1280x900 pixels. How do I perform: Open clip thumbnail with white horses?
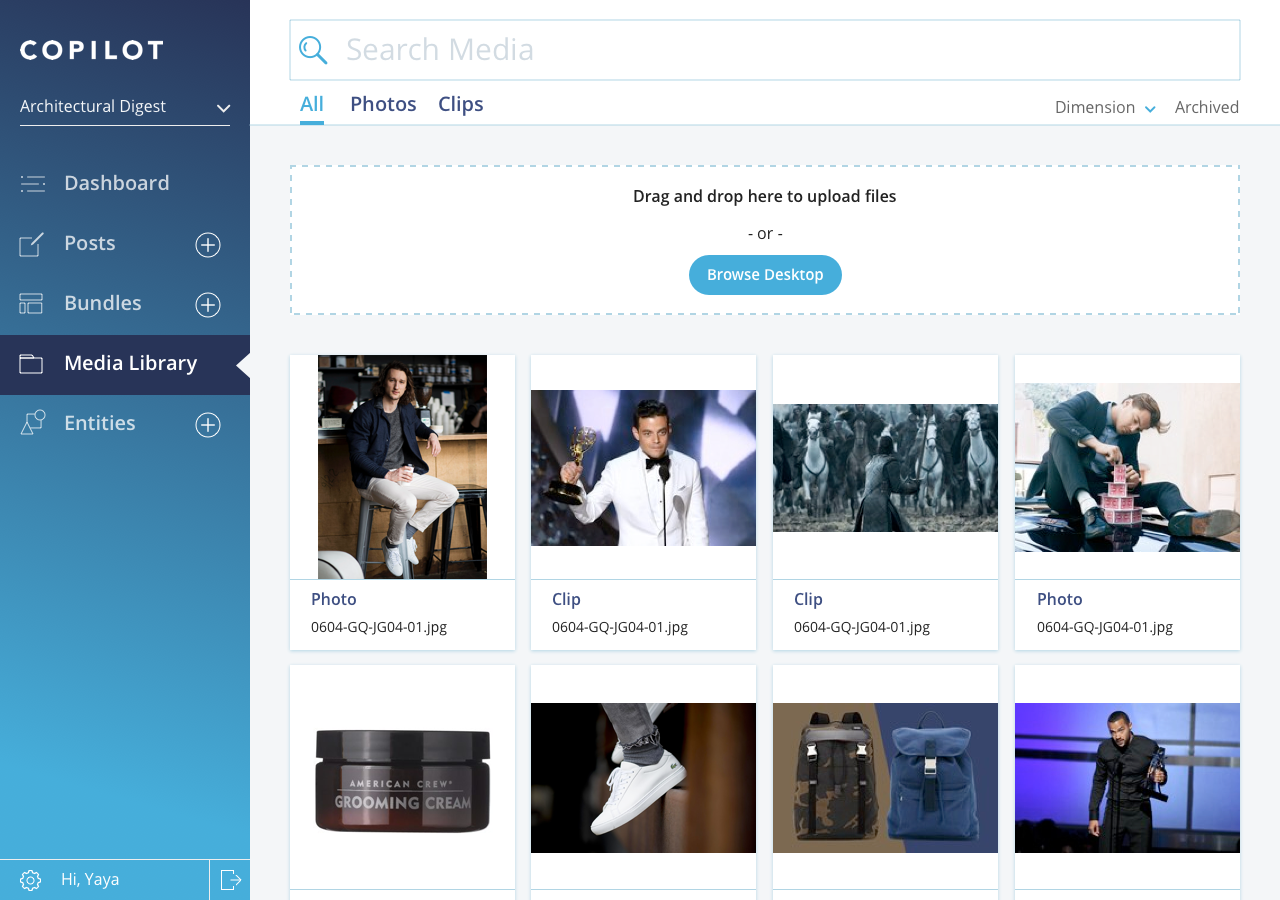pos(885,468)
